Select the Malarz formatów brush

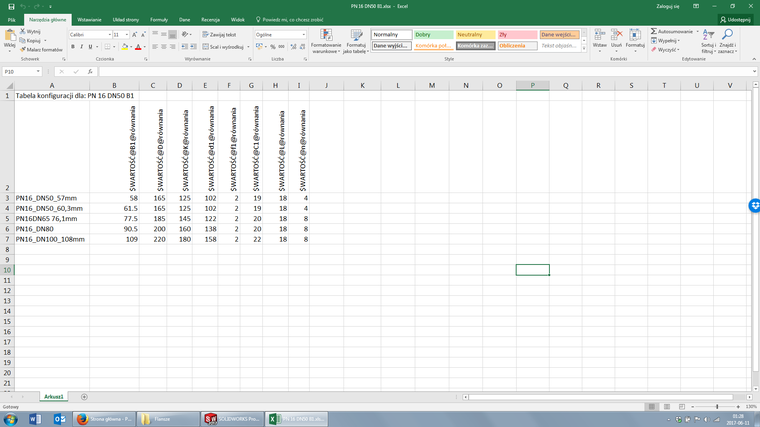[x=22, y=49]
